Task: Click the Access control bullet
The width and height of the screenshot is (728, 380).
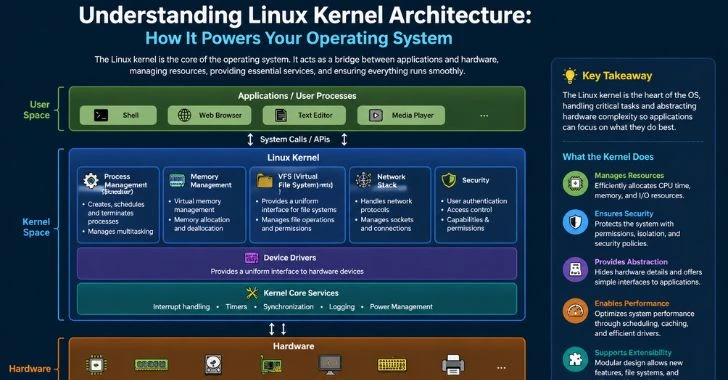Action: pos(469,210)
